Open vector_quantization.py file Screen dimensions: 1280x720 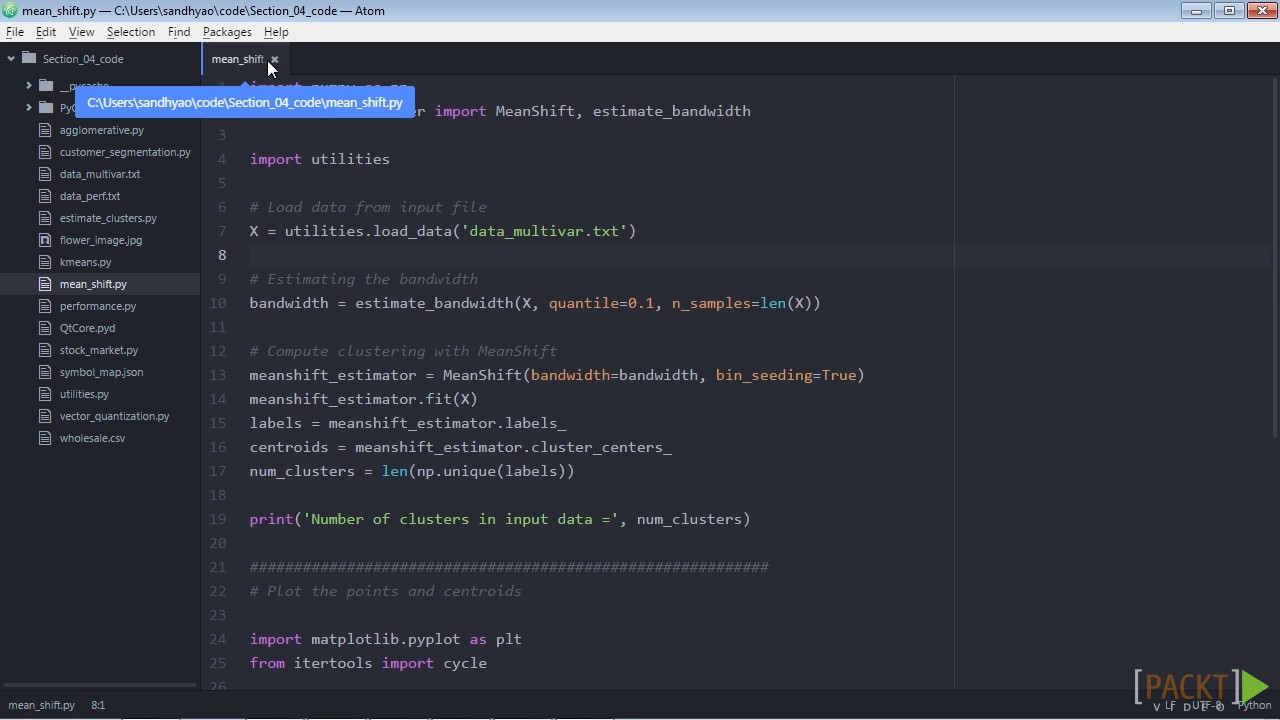(114, 416)
